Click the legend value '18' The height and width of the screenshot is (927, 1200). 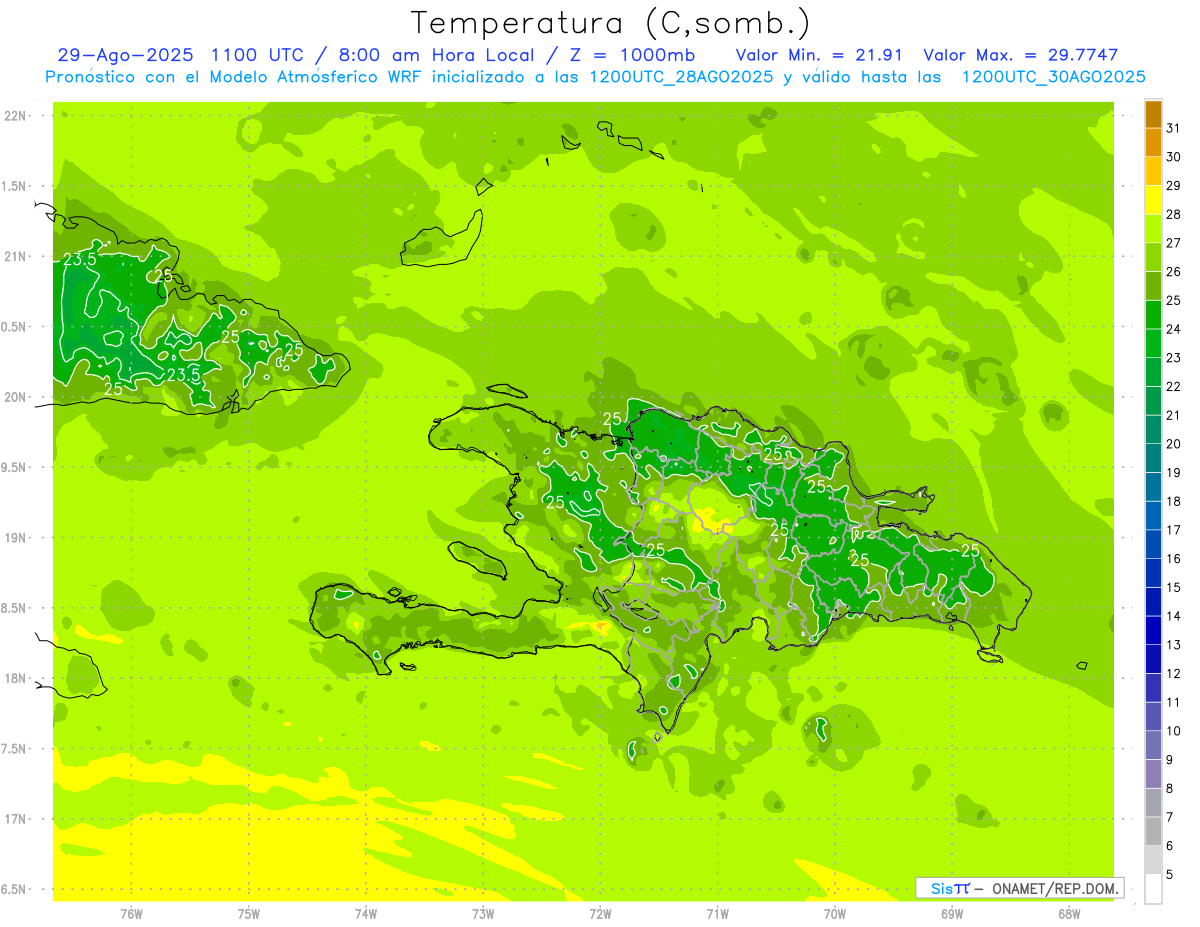pyautogui.click(x=1174, y=501)
